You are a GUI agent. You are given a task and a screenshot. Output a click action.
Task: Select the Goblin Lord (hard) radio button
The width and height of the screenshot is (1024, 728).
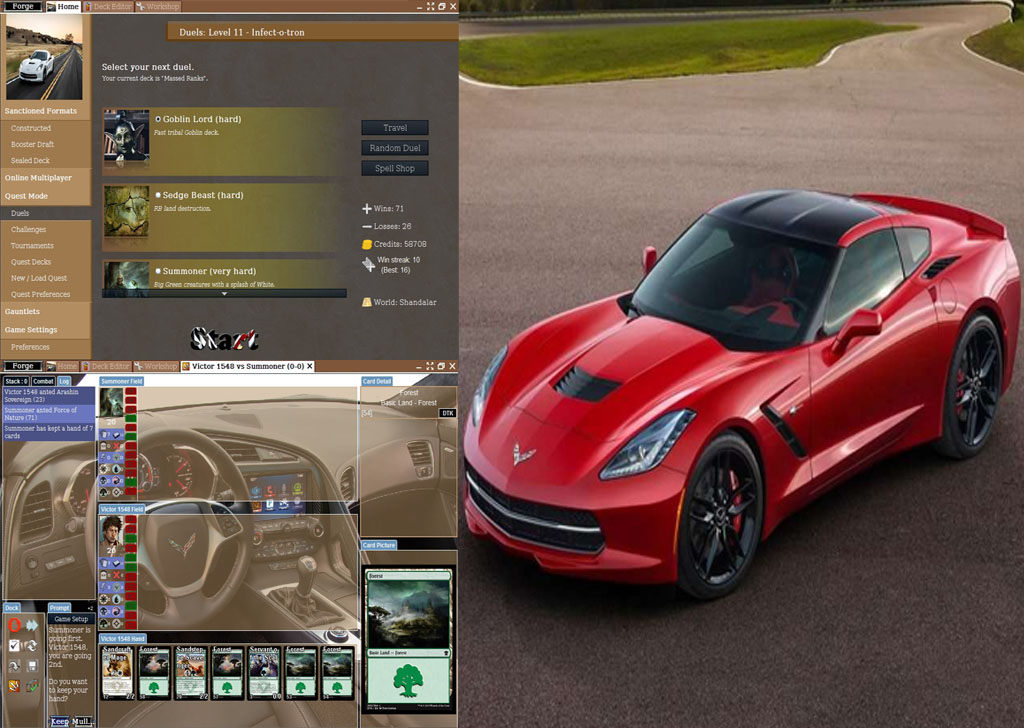(158, 119)
